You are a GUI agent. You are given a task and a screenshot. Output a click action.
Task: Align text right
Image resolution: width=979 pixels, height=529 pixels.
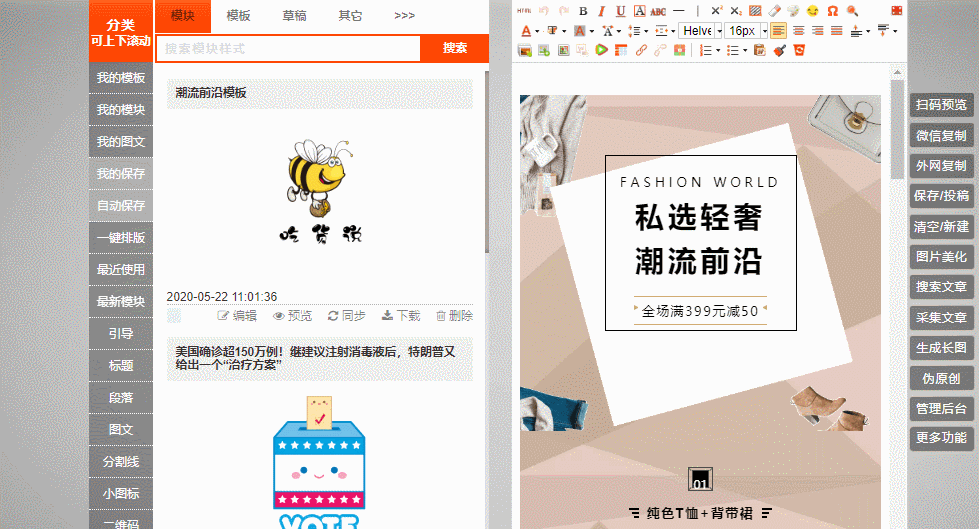[x=817, y=31]
